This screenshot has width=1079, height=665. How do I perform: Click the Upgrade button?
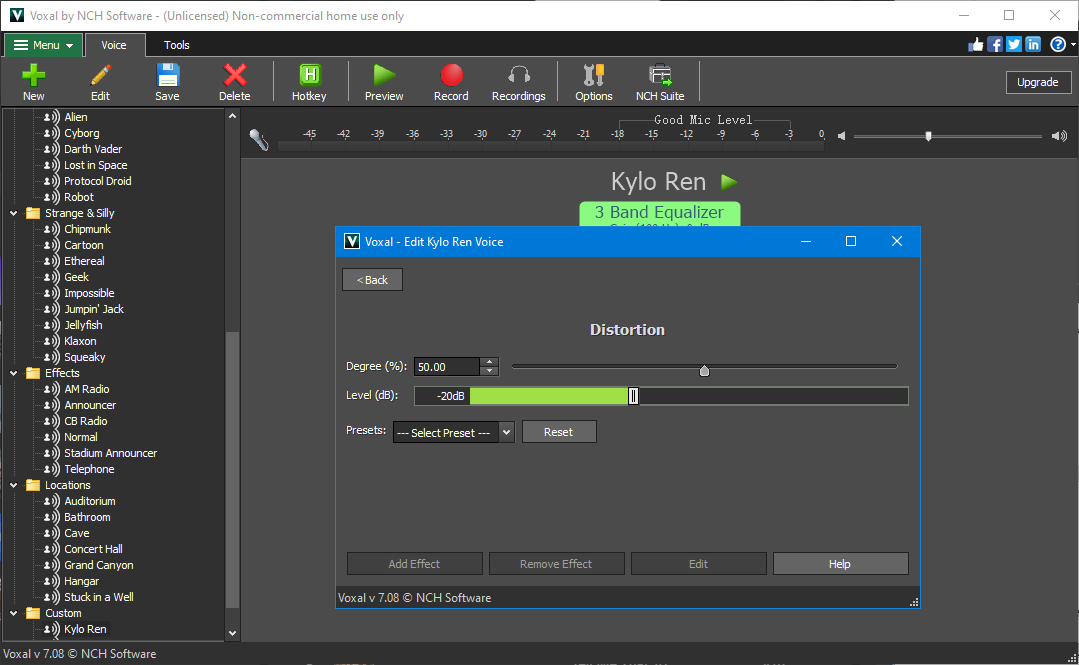coord(1038,82)
